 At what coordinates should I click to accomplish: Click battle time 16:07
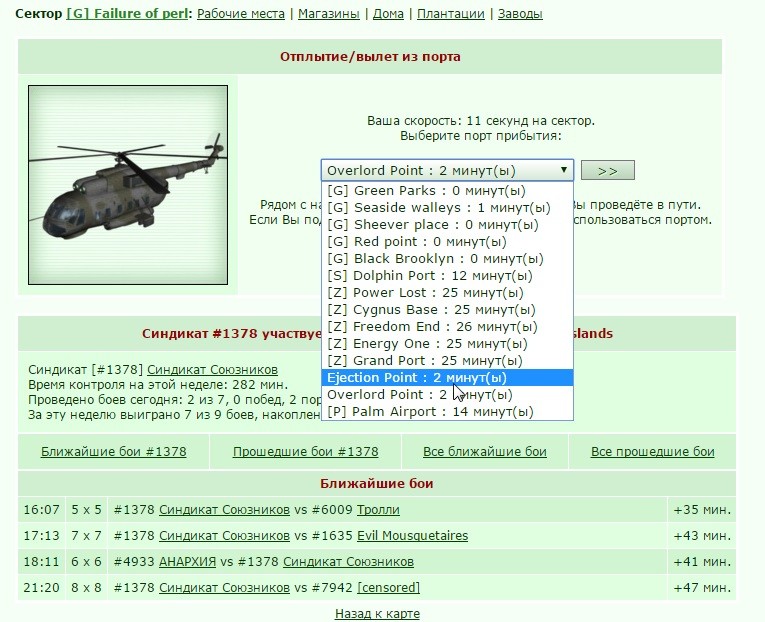41,510
